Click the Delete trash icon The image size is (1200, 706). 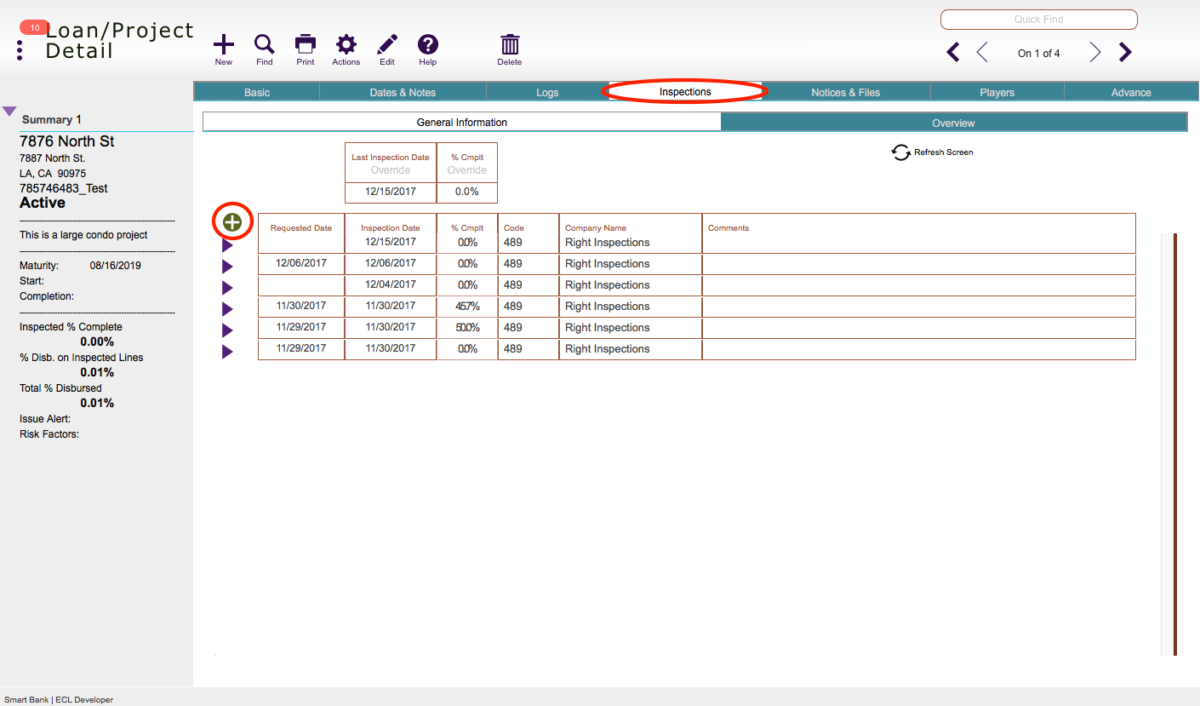[x=509, y=45]
